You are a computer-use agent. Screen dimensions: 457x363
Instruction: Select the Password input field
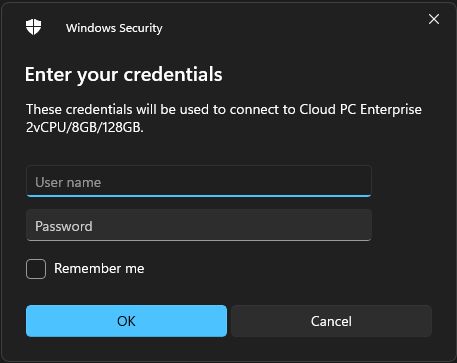coord(199,225)
